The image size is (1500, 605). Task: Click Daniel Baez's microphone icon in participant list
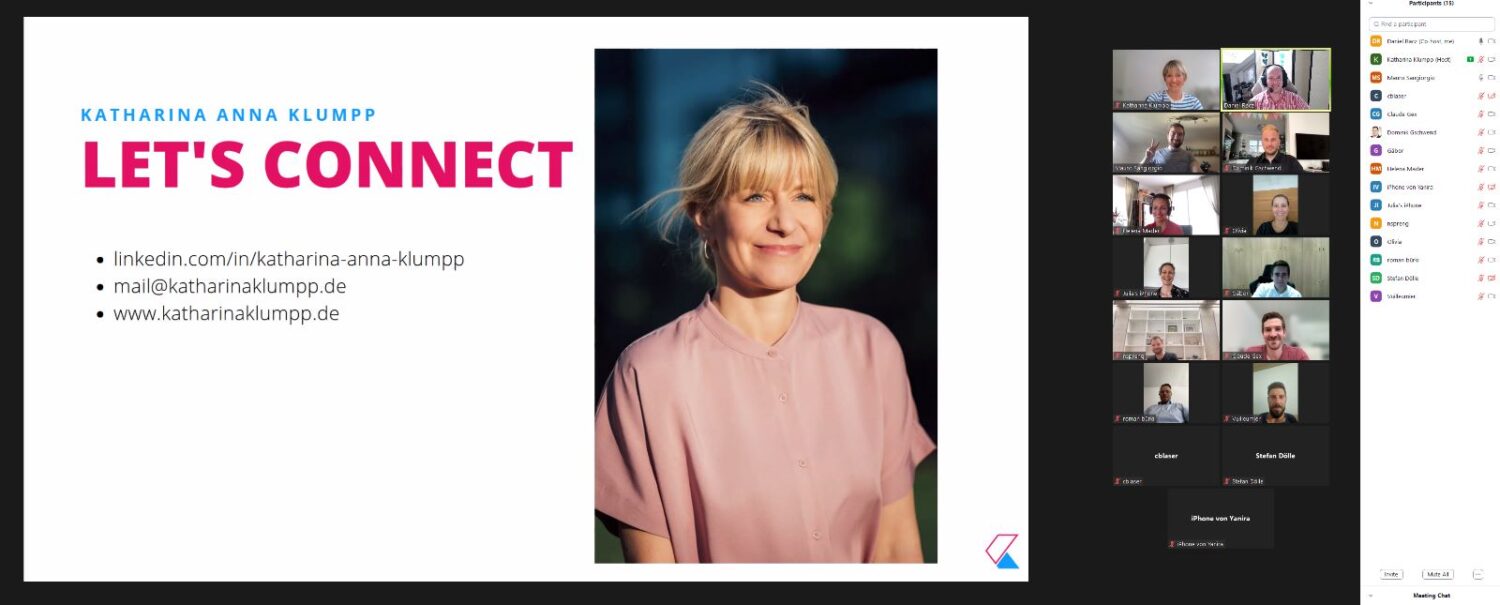[x=1481, y=41]
